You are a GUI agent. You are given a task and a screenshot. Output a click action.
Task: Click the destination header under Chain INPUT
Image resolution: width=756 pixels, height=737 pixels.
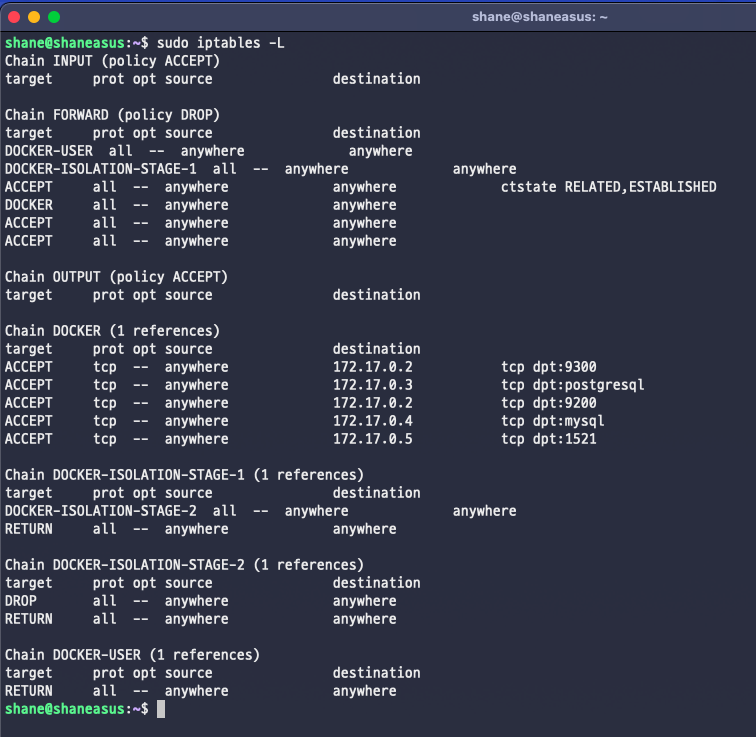(x=377, y=79)
